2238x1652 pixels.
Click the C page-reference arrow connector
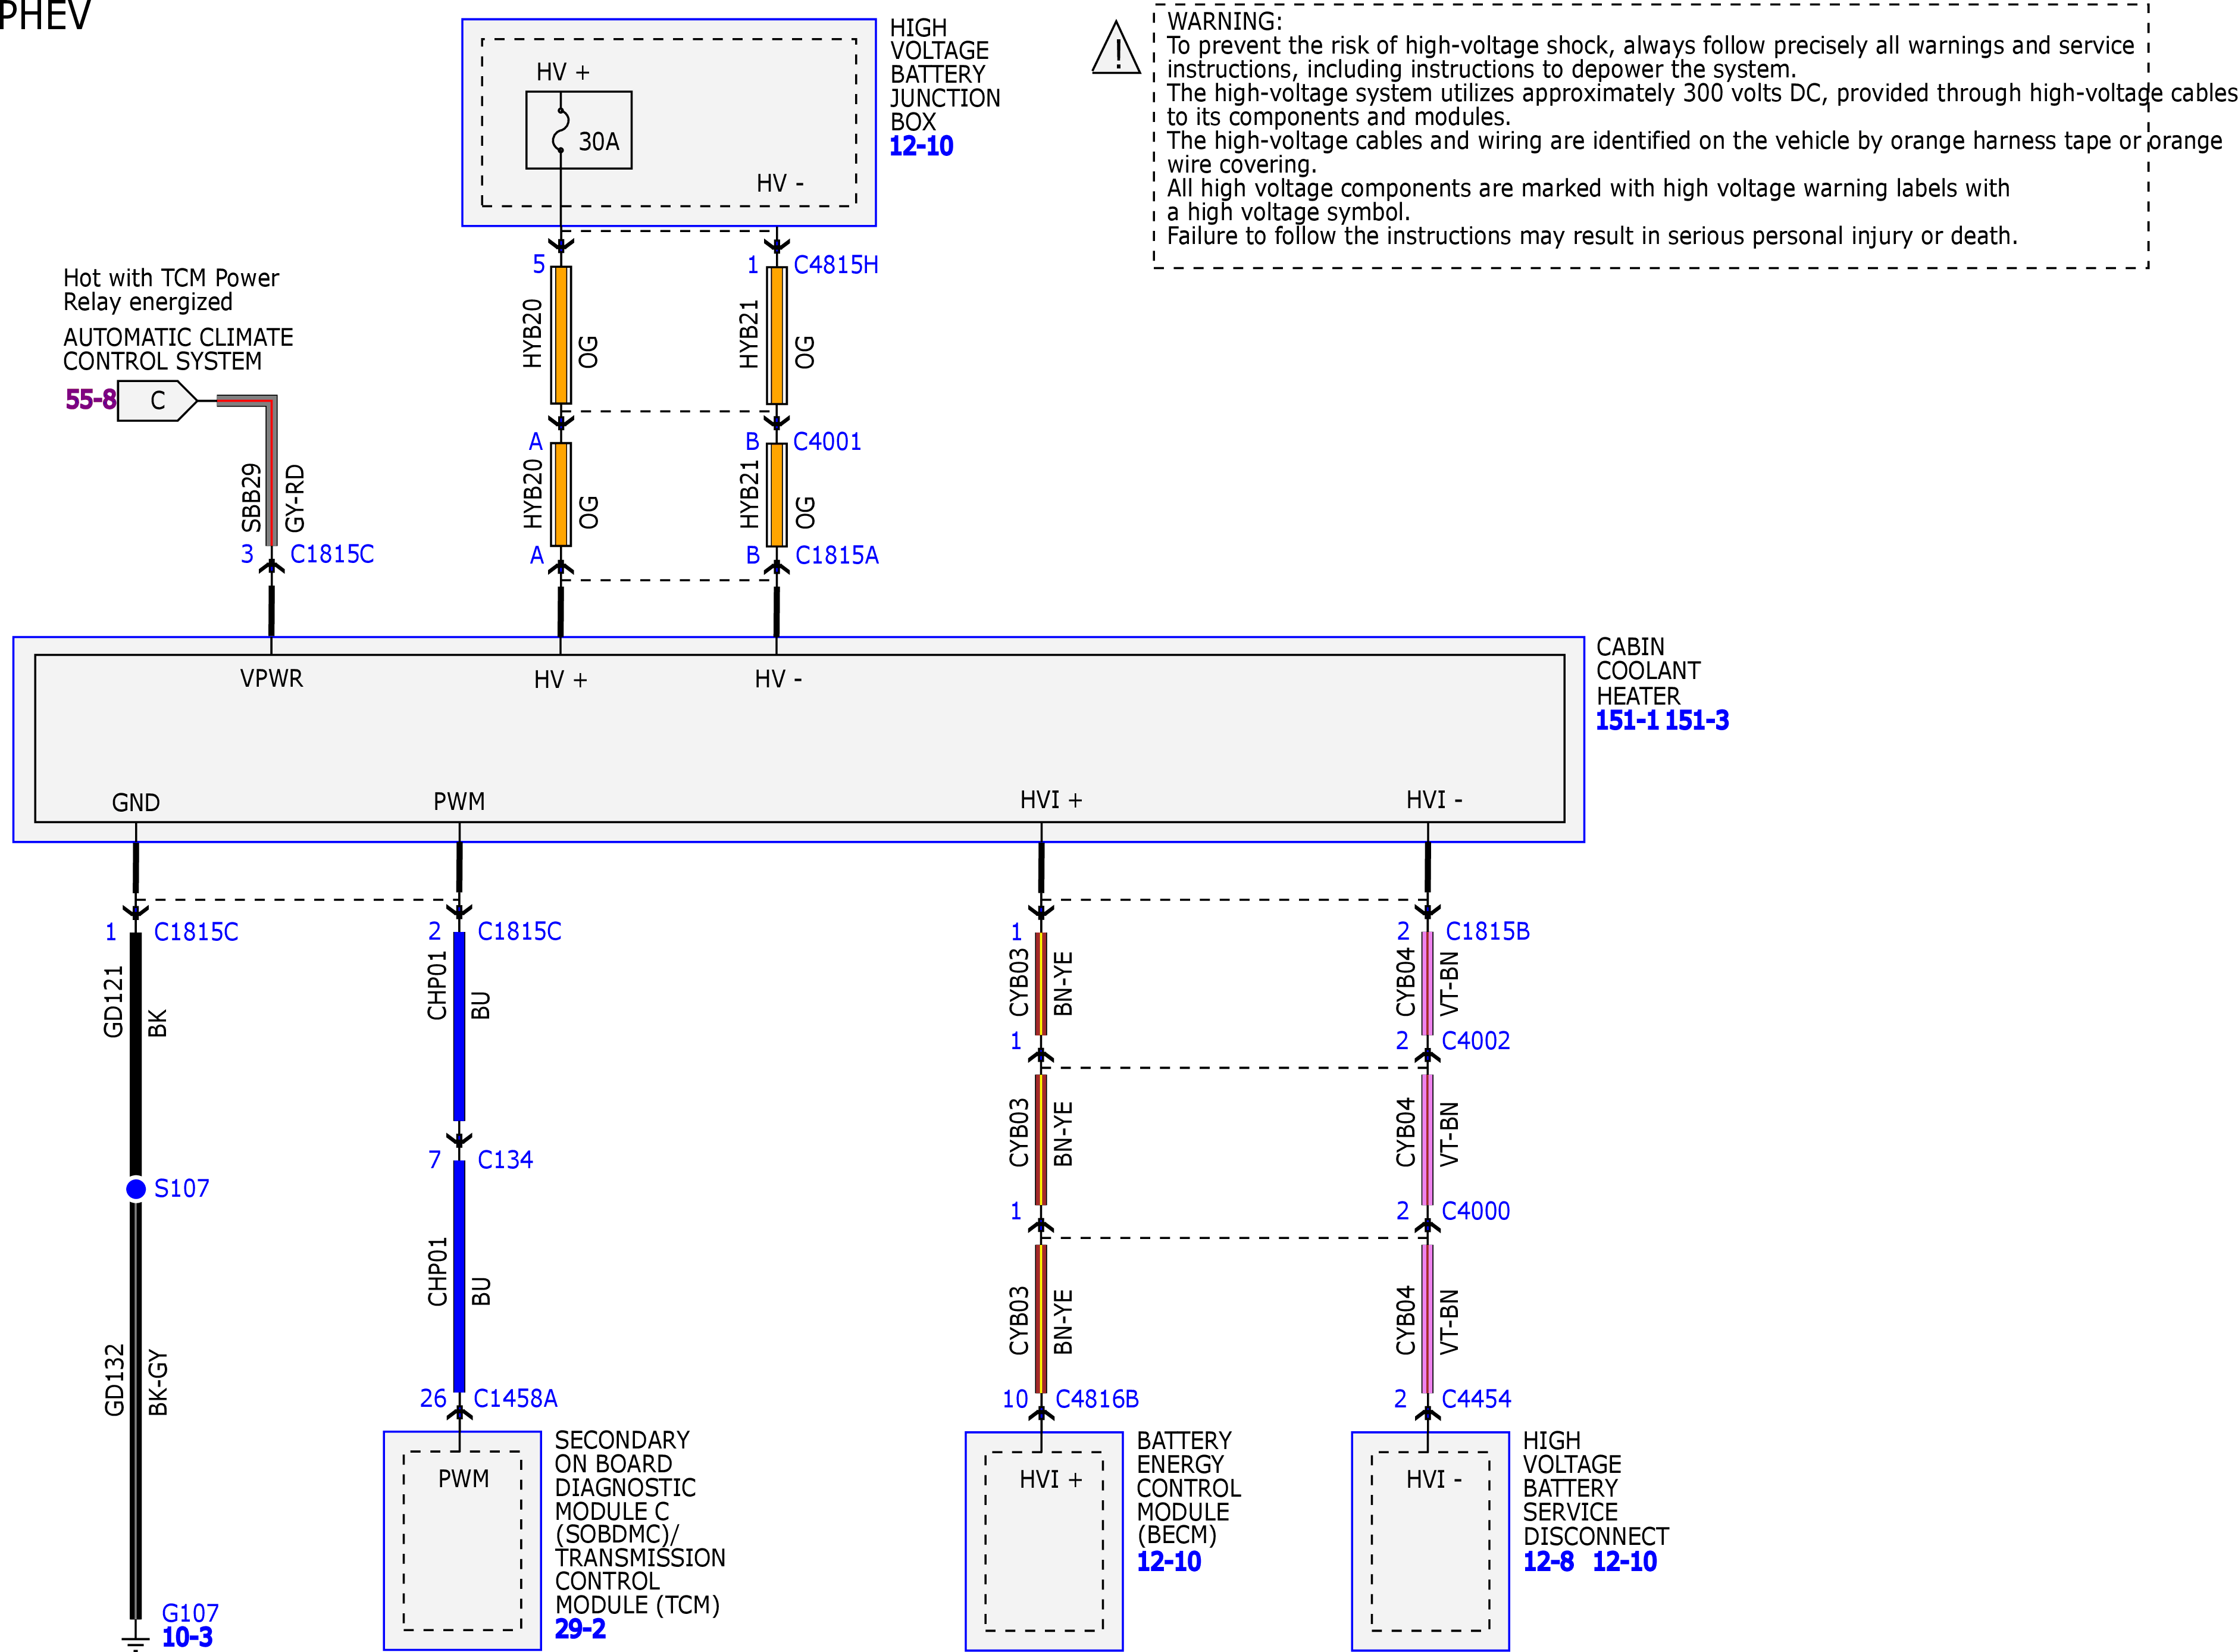pyautogui.click(x=157, y=400)
